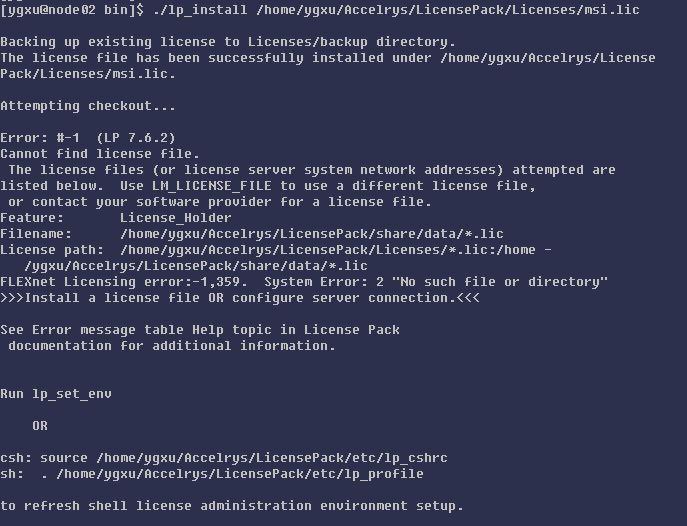
Task: Click the 'Cannot find license file.' message
Action: click(100, 154)
